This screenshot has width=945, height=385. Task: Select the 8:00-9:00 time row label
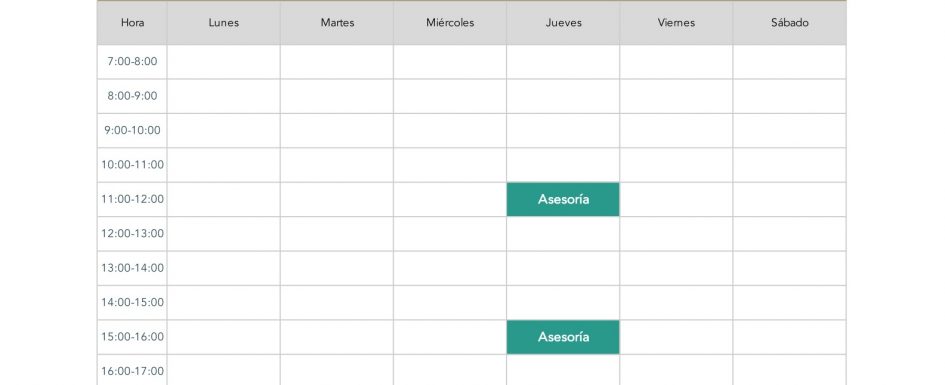coord(132,96)
